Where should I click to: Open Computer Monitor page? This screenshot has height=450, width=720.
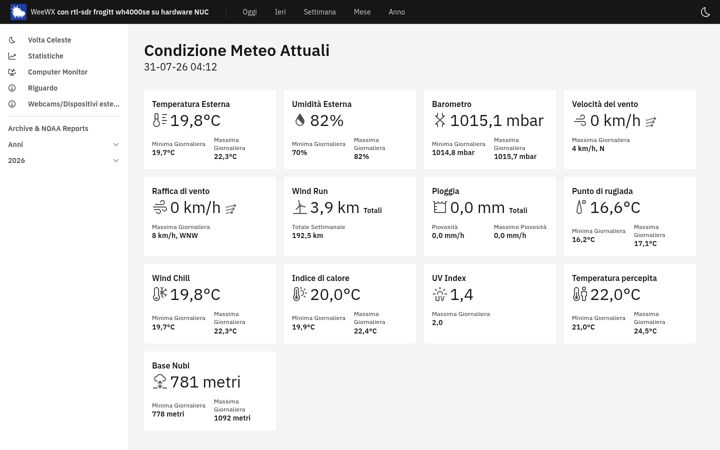[x=57, y=72]
